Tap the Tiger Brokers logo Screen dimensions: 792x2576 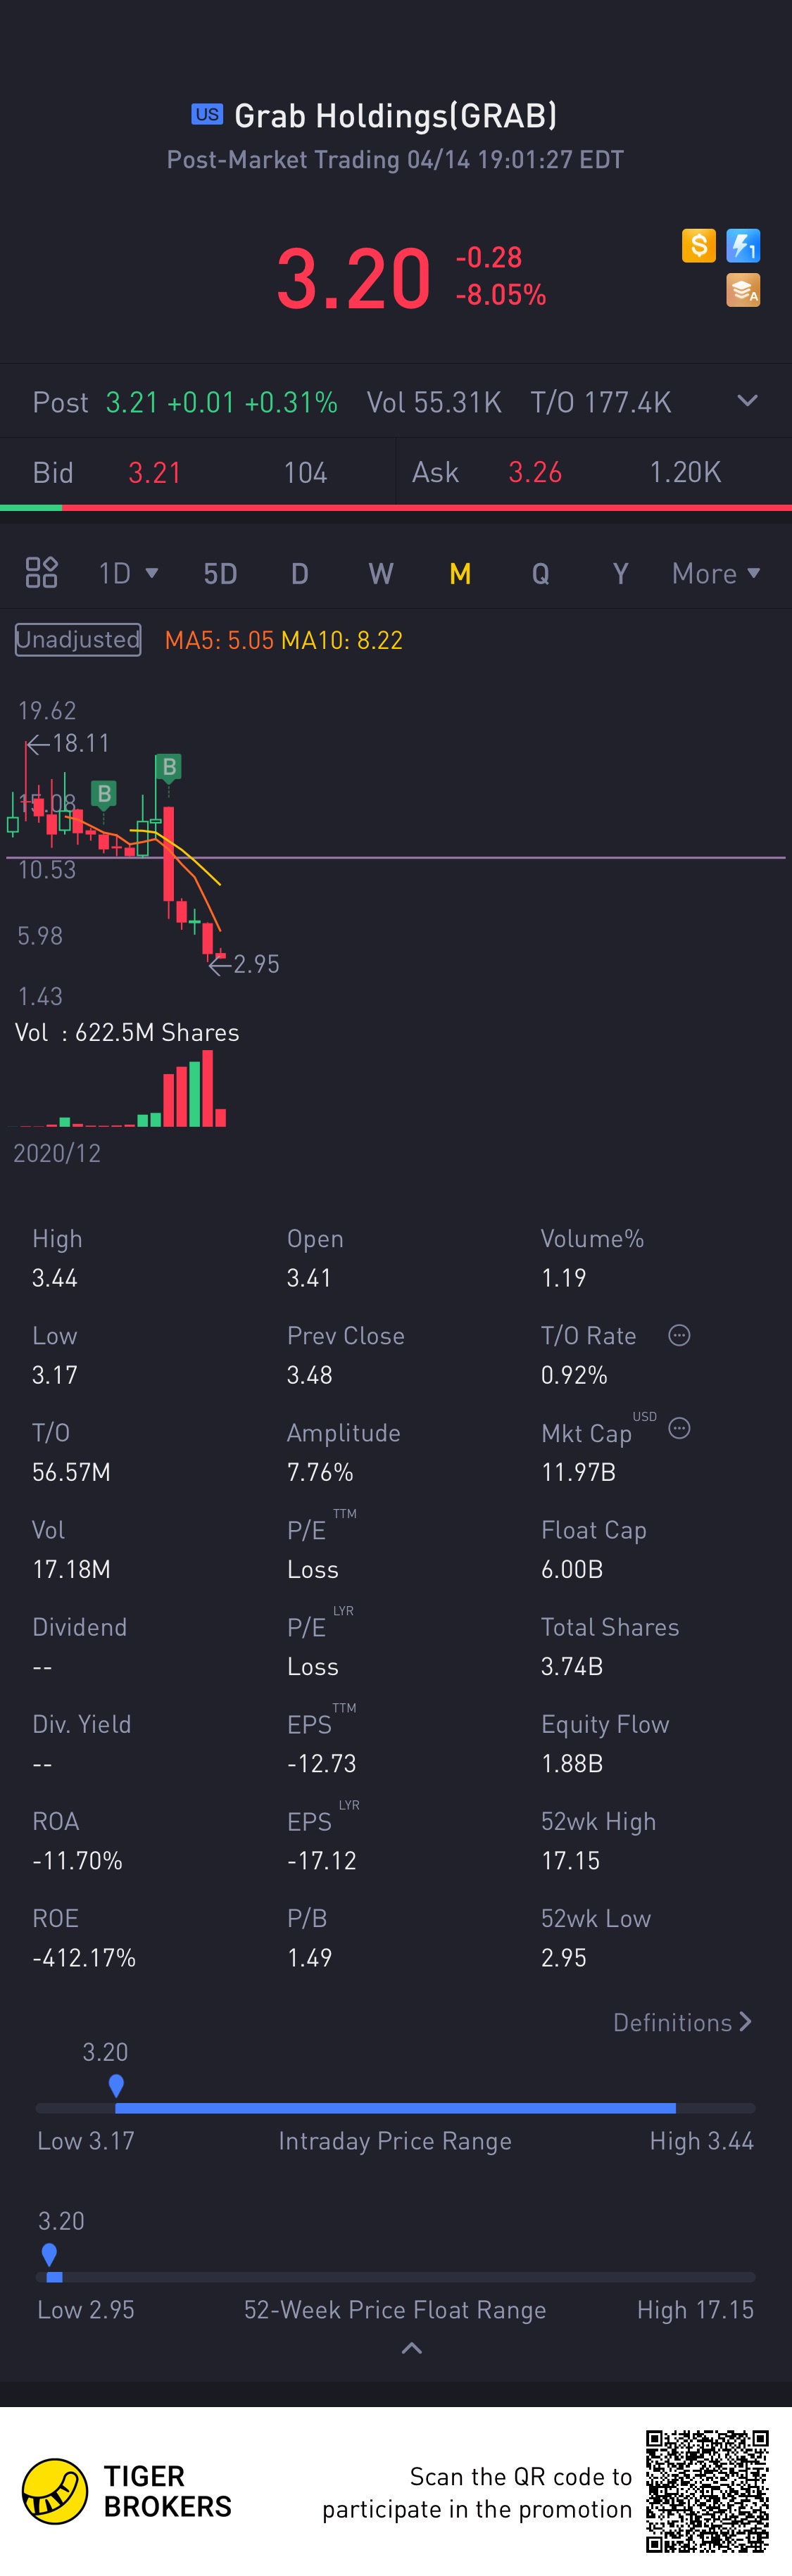[x=56, y=2490]
